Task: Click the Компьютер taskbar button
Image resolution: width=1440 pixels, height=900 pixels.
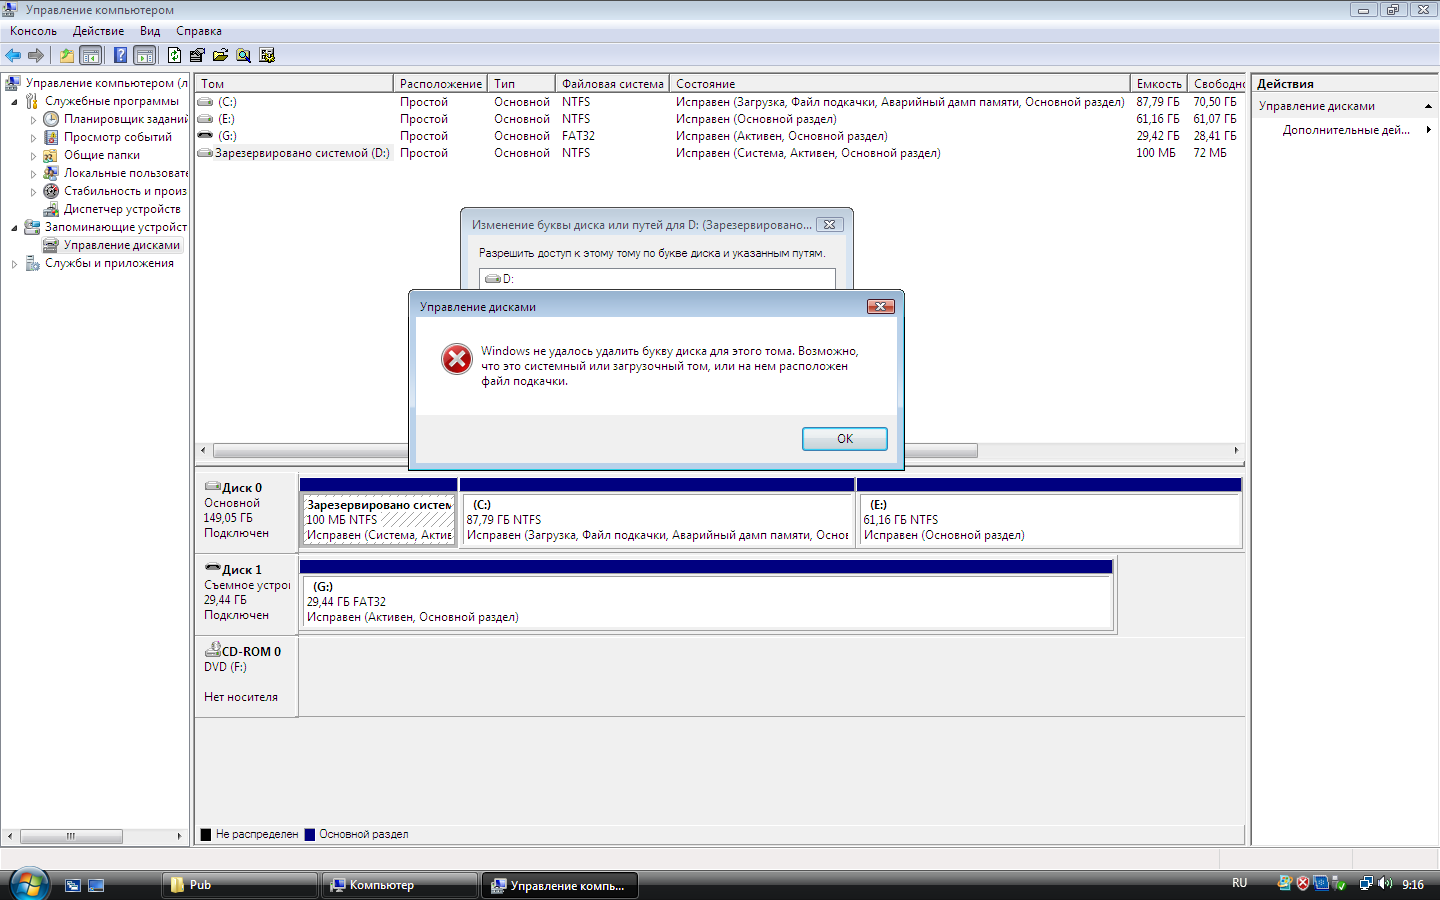Action: coord(400,885)
